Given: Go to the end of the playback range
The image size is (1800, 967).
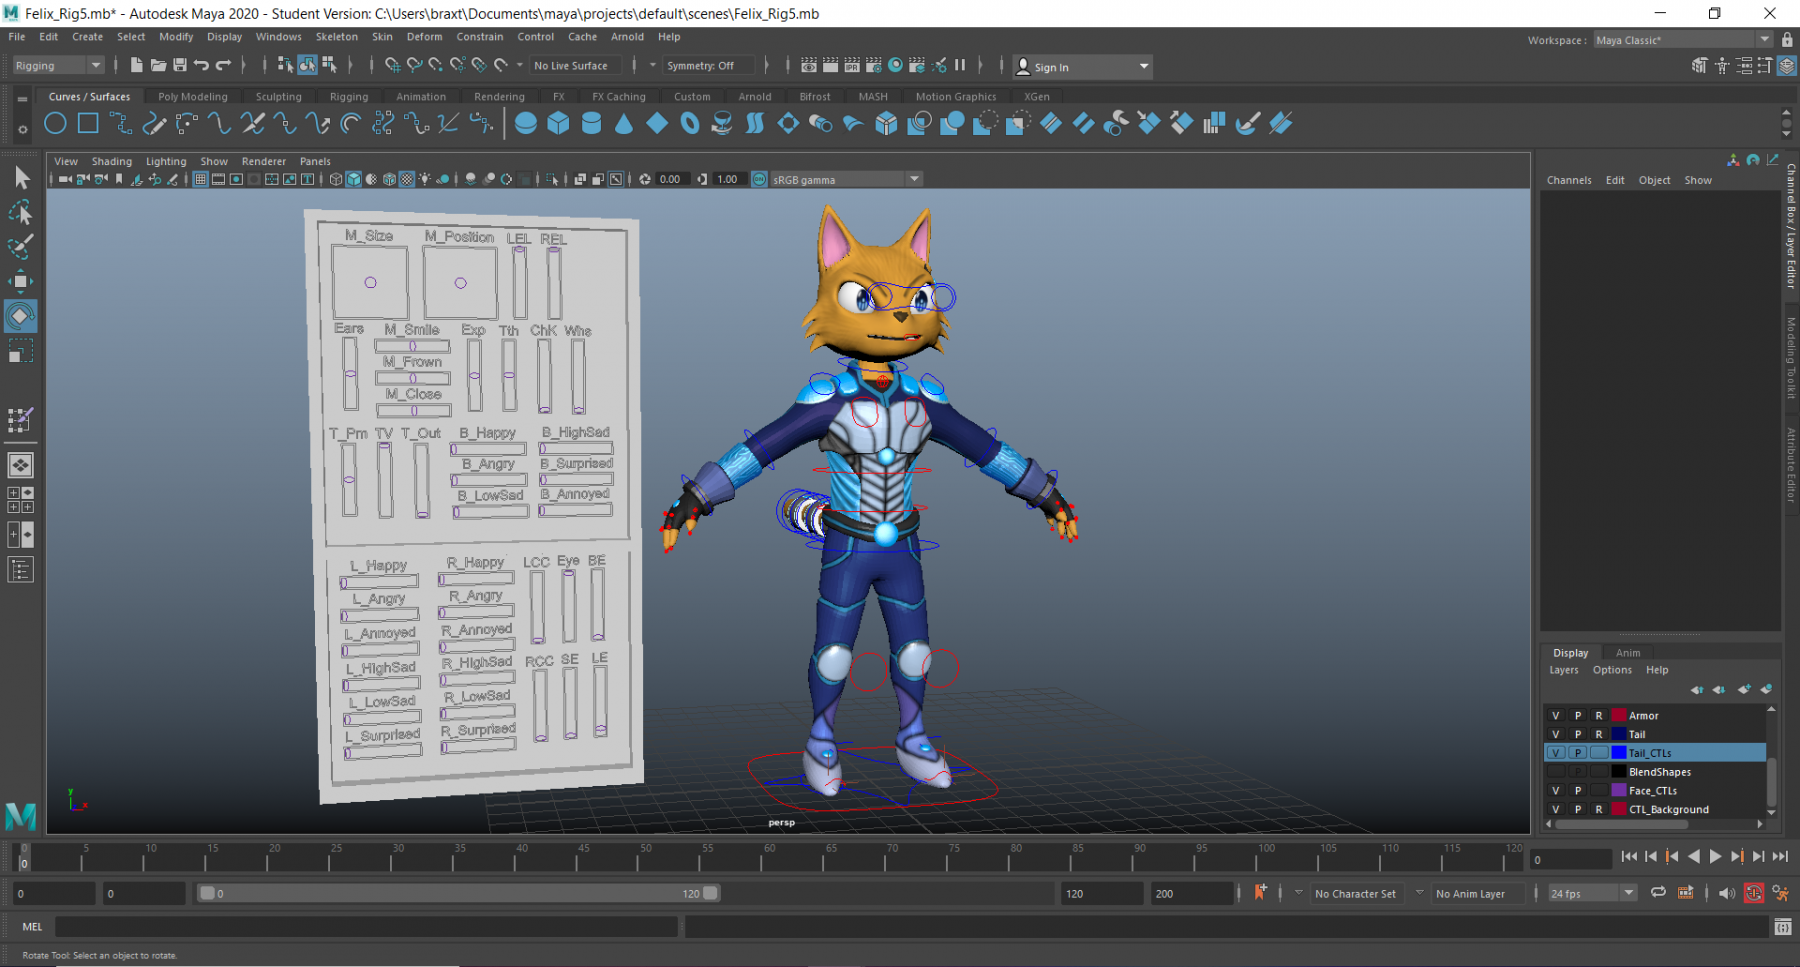Looking at the screenshot, I should coord(1780,856).
